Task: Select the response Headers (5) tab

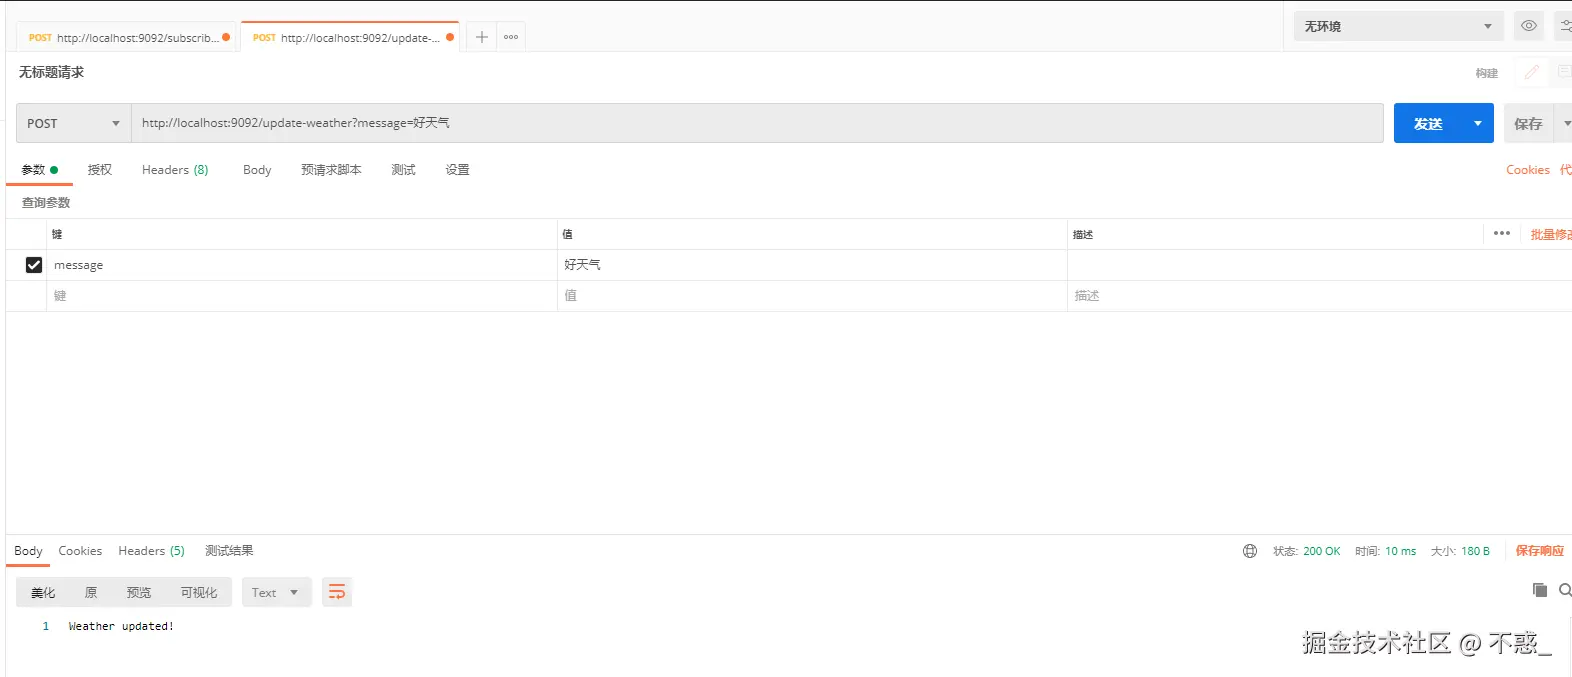Action: (151, 551)
